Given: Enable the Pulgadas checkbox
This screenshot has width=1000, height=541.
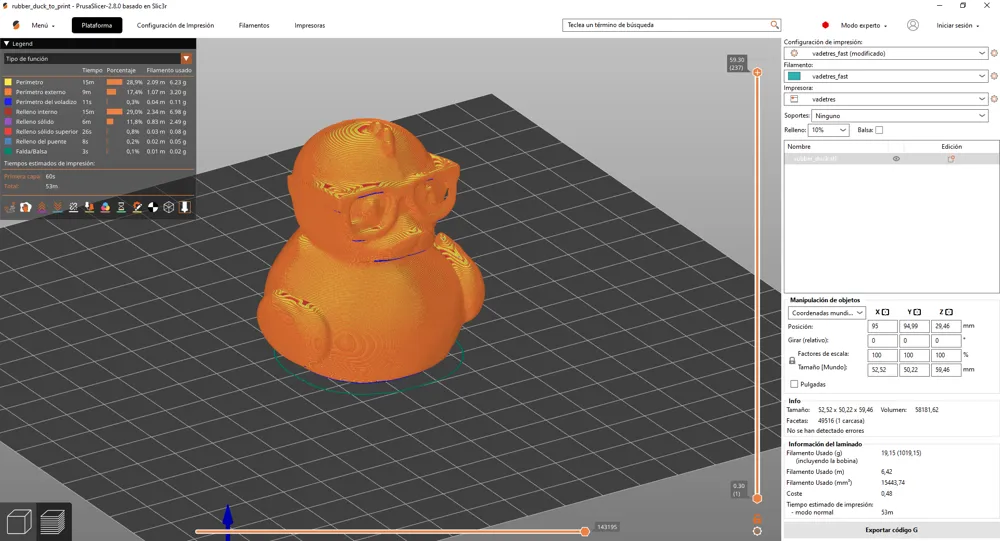Looking at the screenshot, I should (x=794, y=384).
